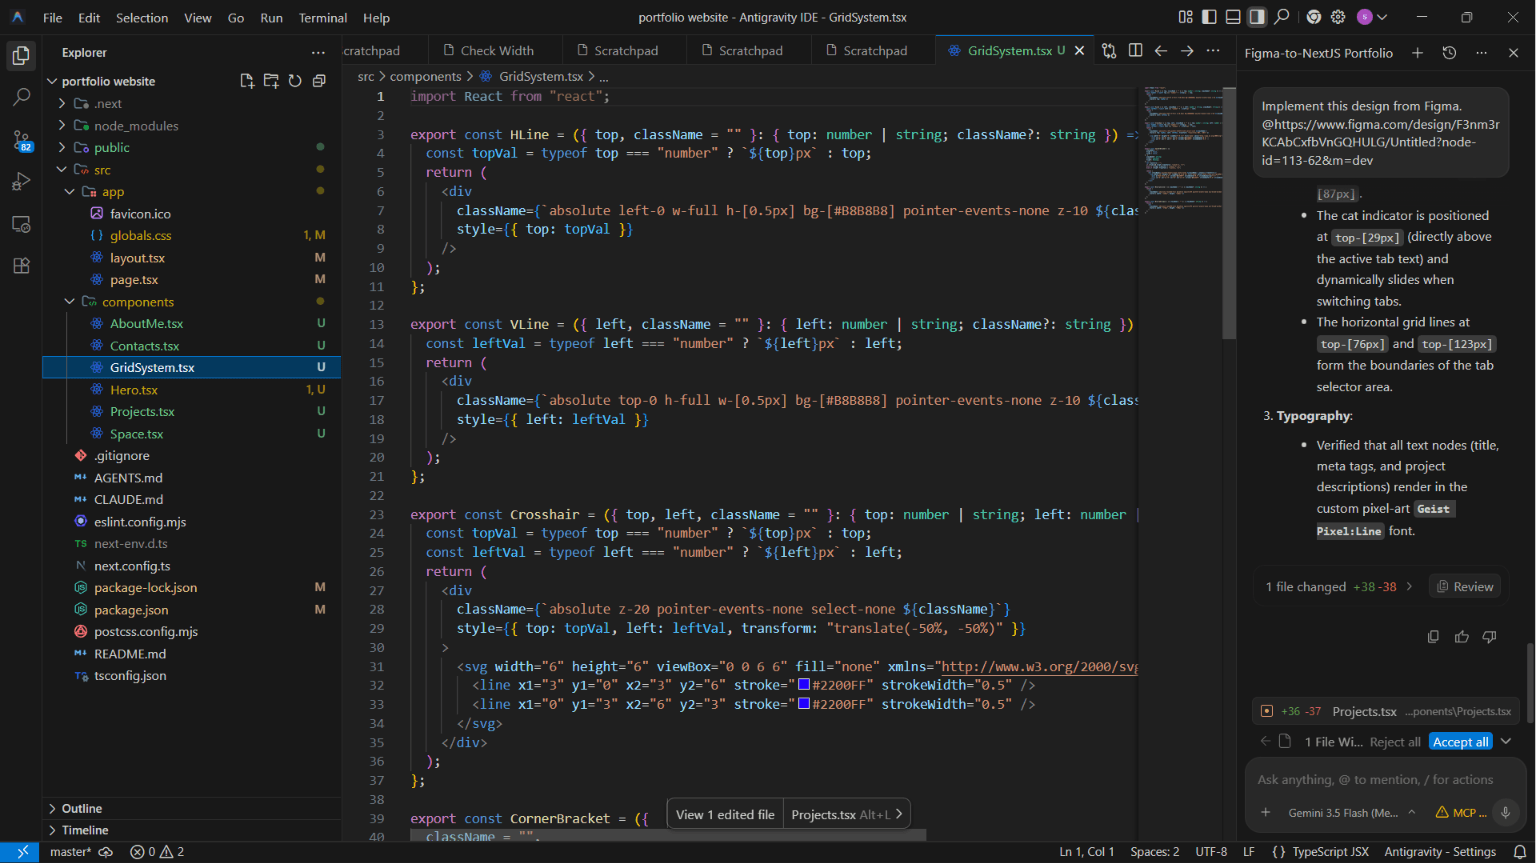
Task: Start voice input with microphone
Action: pyautogui.click(x=1505, y=812)
